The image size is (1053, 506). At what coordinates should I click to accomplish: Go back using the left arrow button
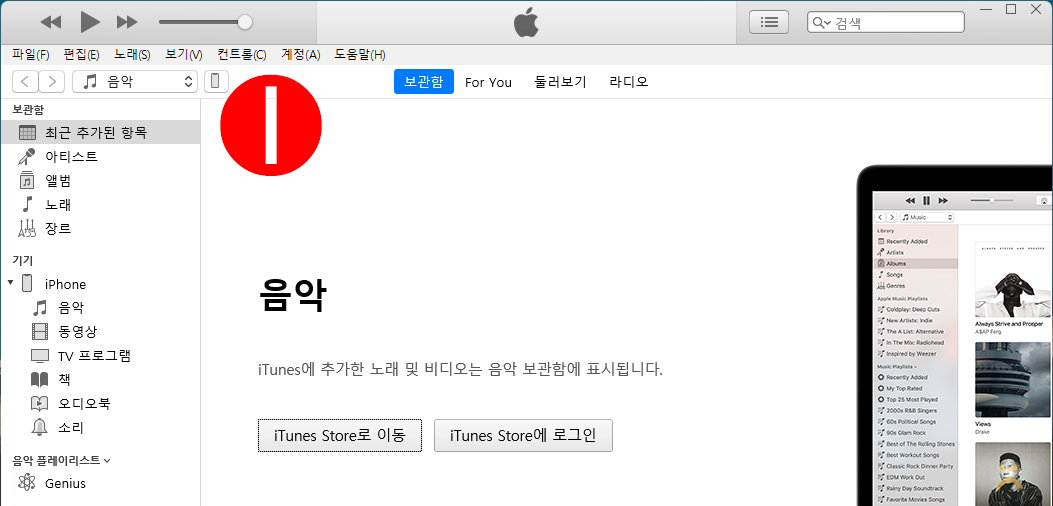25,82
